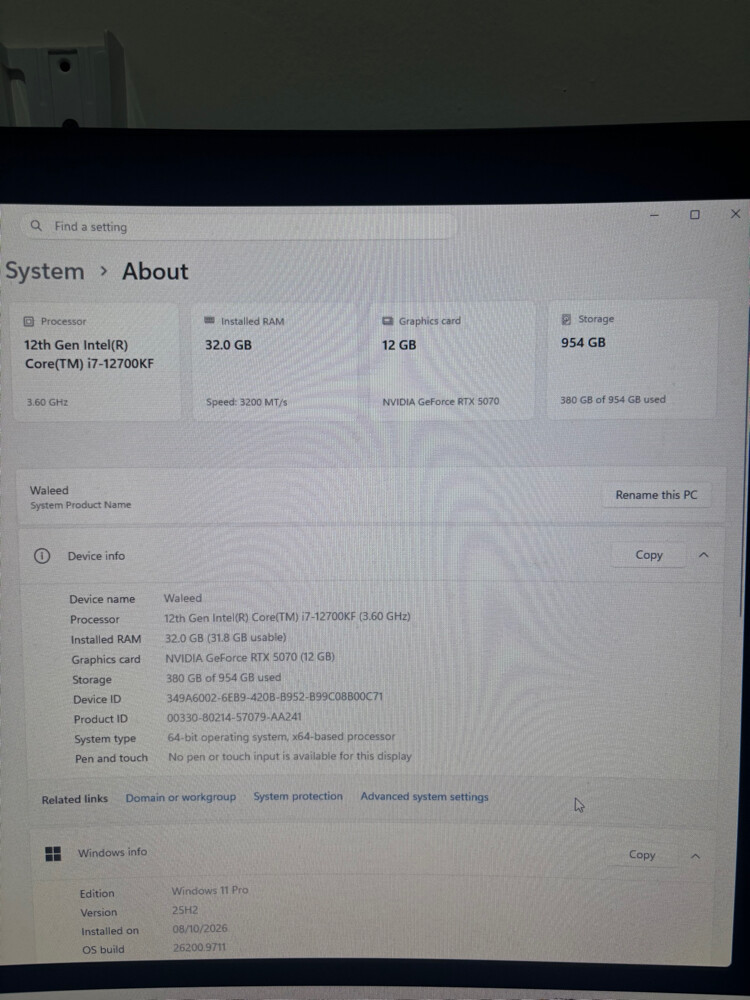The image size is (750, 1000).
Task: Select the OS build value 26200.9711
Action: click(200, 948)
